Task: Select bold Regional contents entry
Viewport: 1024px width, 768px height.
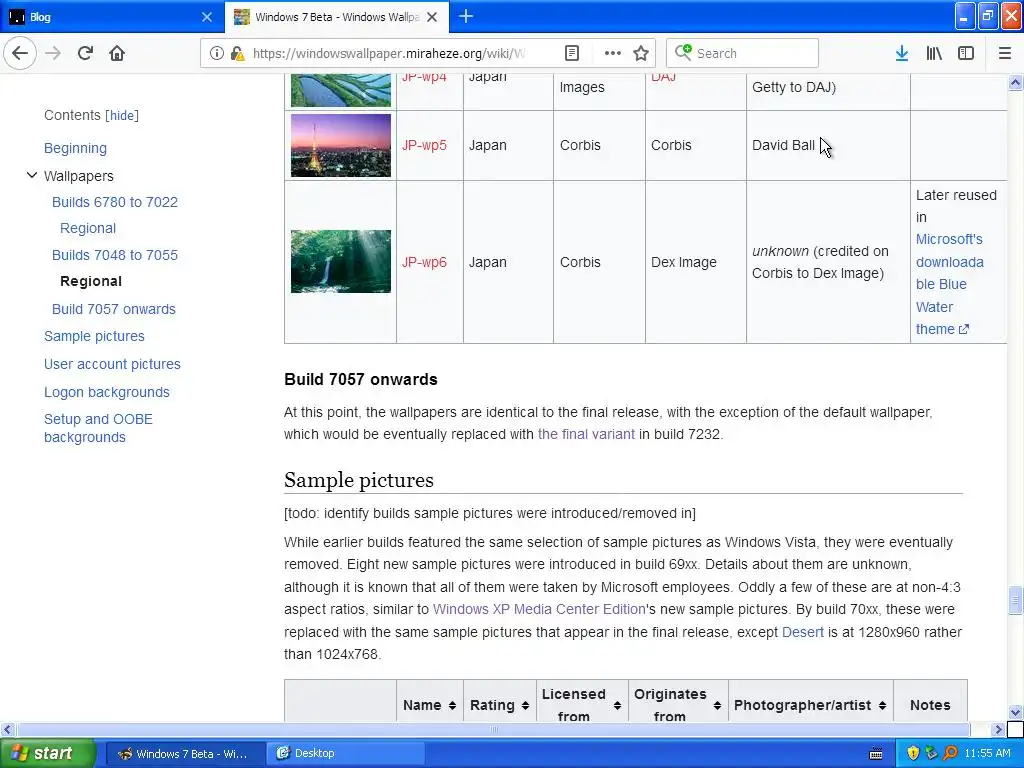Action: coord(91,281)
